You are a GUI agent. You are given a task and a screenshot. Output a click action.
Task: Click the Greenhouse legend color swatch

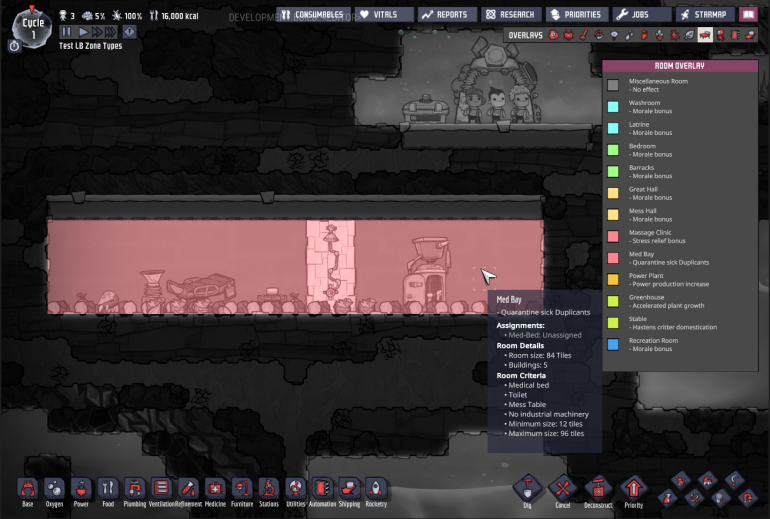(613, 301)
